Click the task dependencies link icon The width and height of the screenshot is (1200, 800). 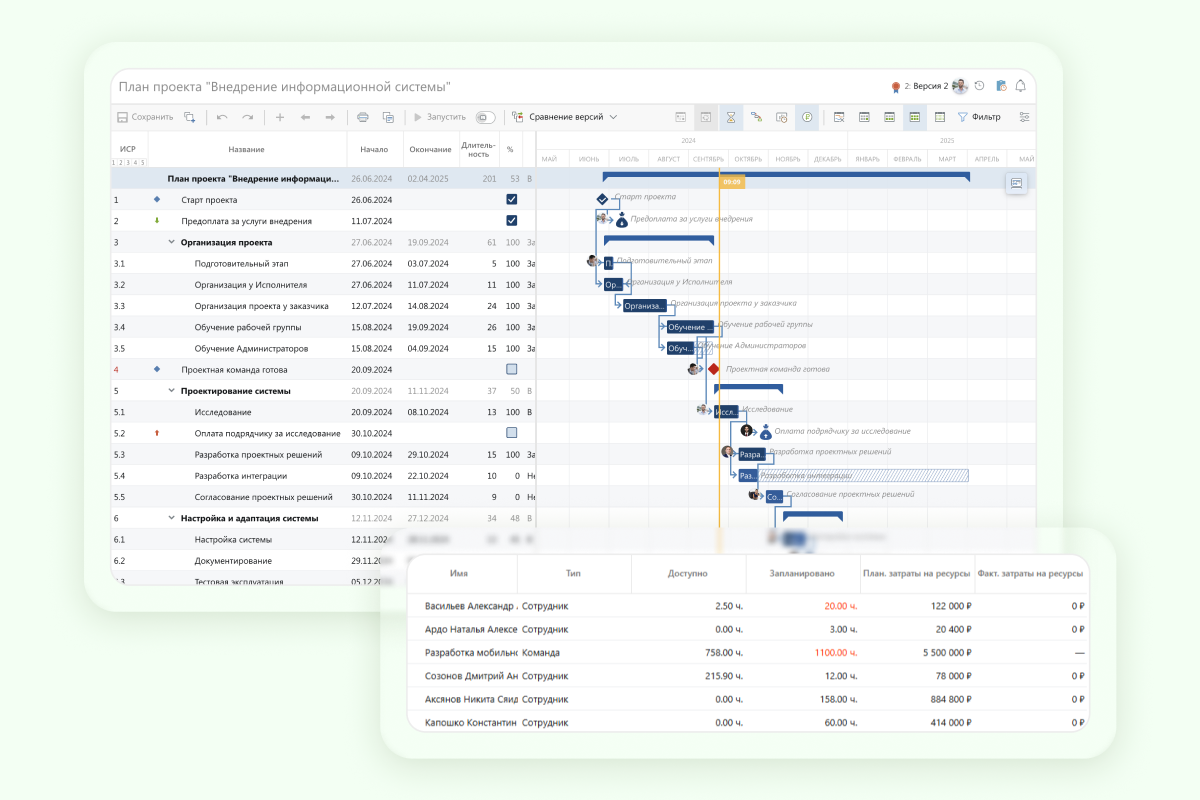pos(757,117)
